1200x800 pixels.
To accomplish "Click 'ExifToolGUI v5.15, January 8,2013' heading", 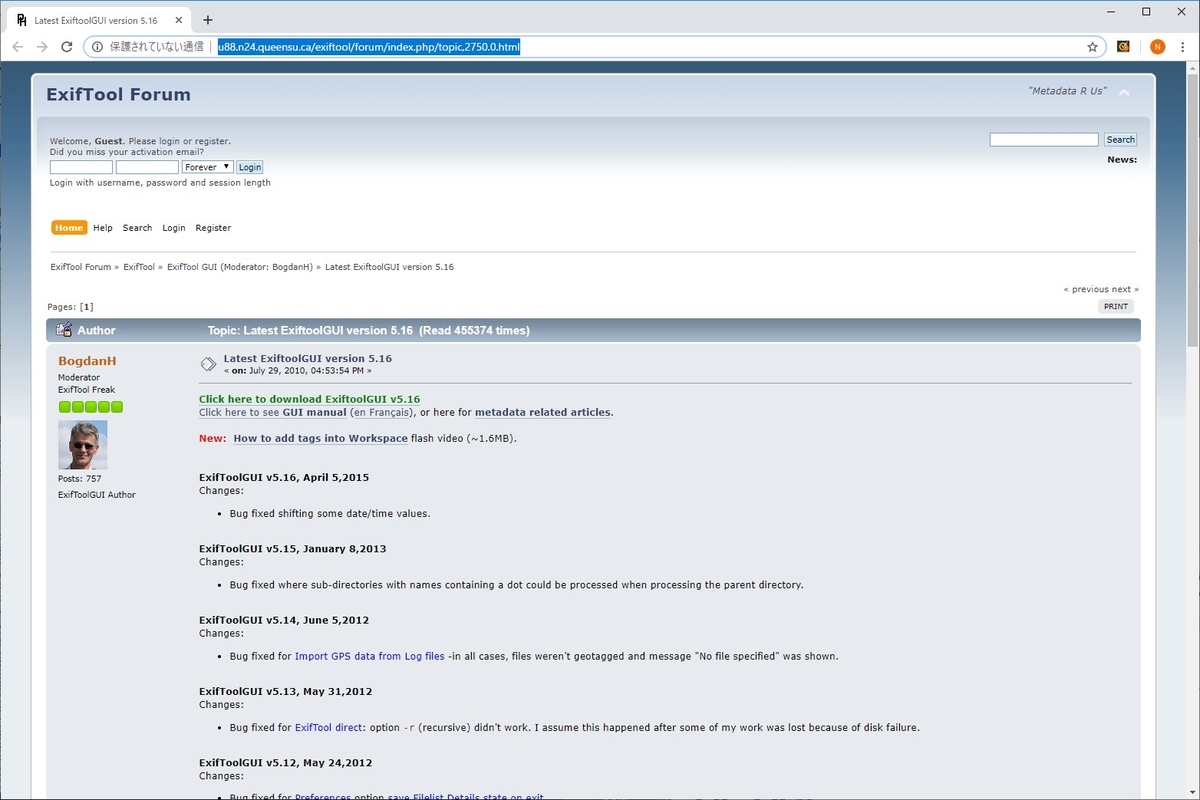I will click(292, 548).
